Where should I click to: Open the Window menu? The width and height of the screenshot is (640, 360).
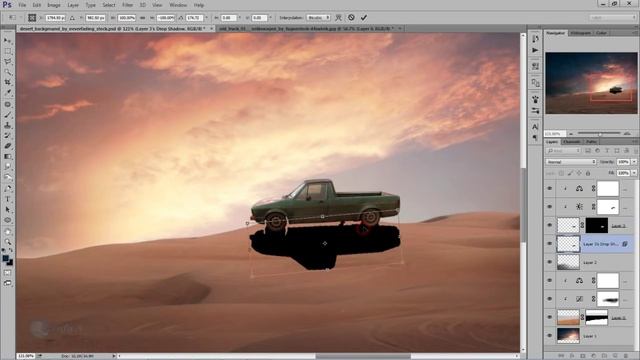[x=178, y=5]
